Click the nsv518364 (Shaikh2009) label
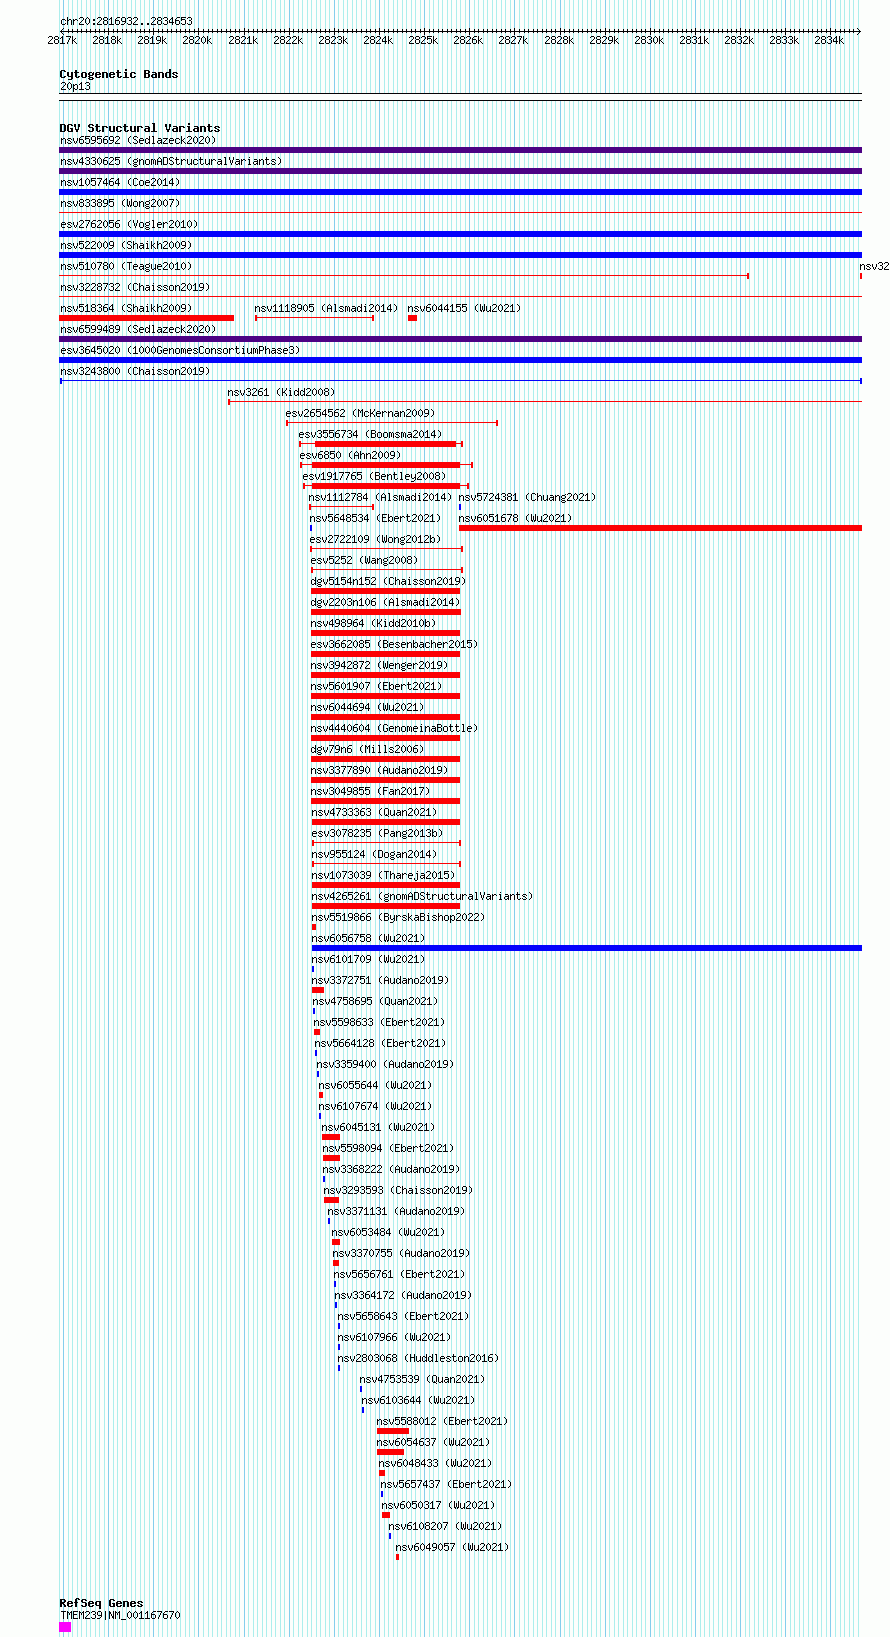 click(126, 308)
